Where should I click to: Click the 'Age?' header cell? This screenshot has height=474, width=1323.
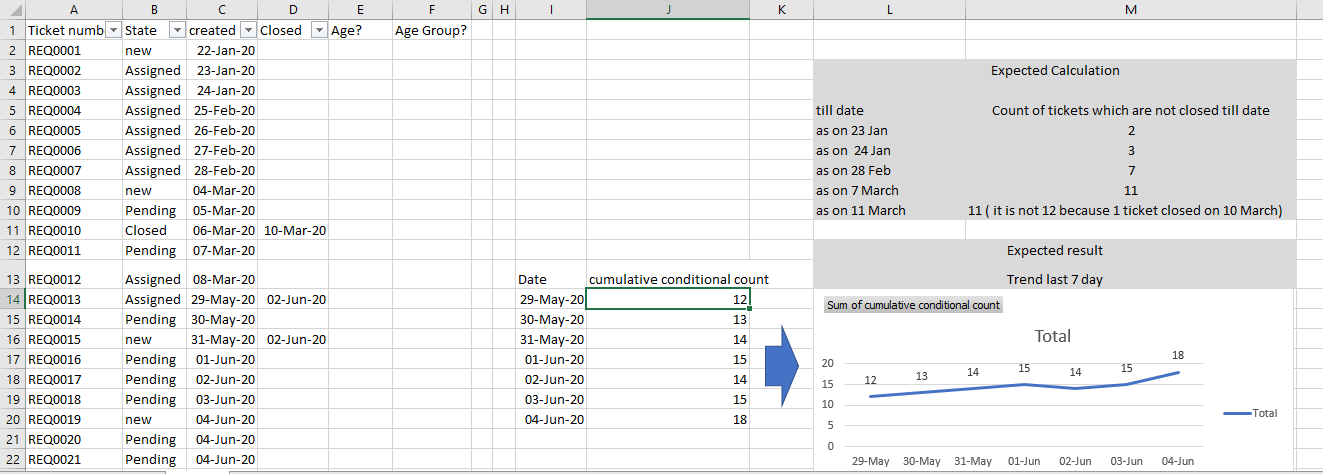click(x=360, y=30)
